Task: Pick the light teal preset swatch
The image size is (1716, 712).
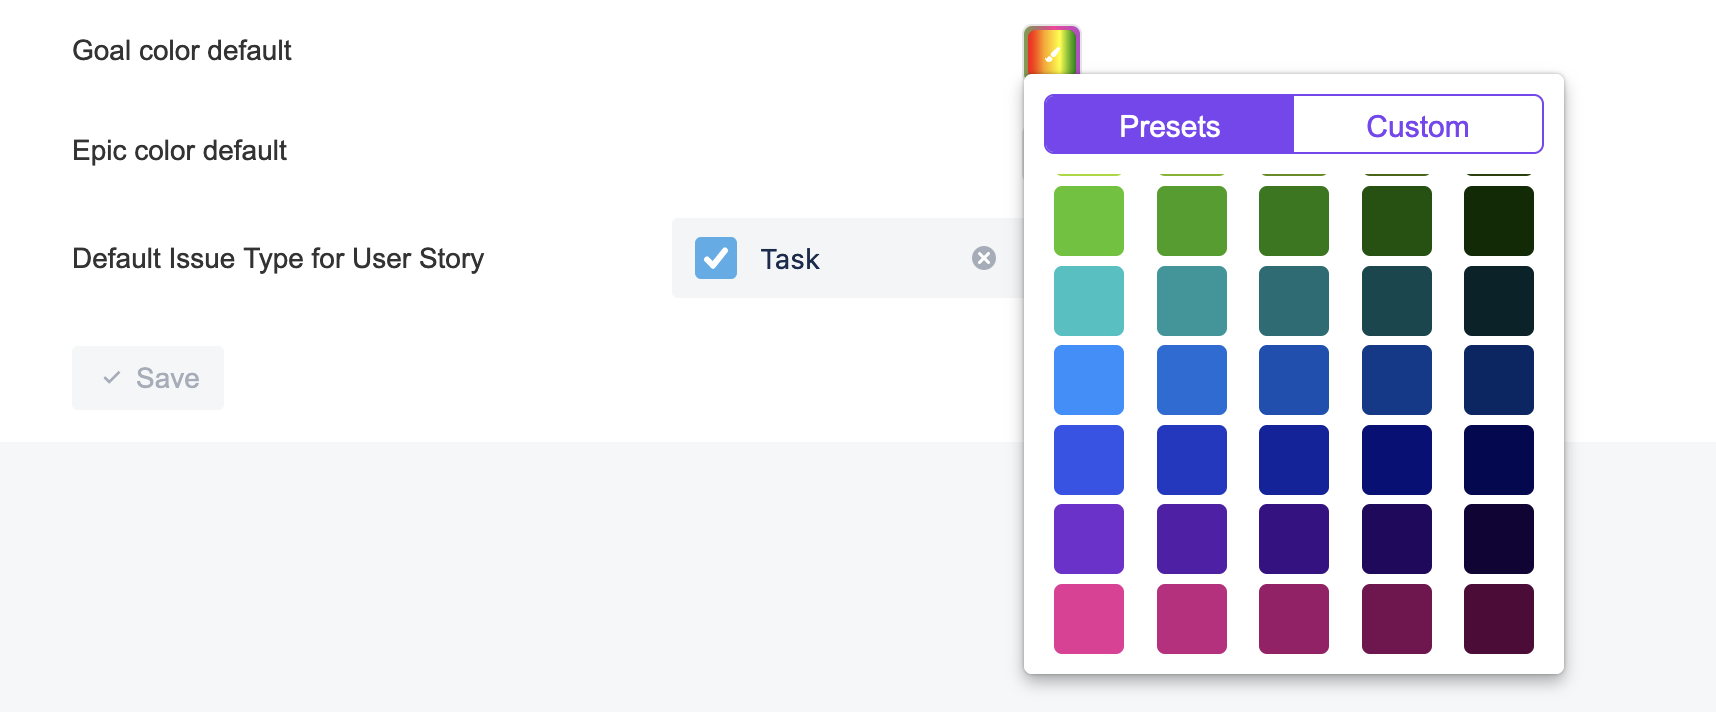Action: (1089, 301)
